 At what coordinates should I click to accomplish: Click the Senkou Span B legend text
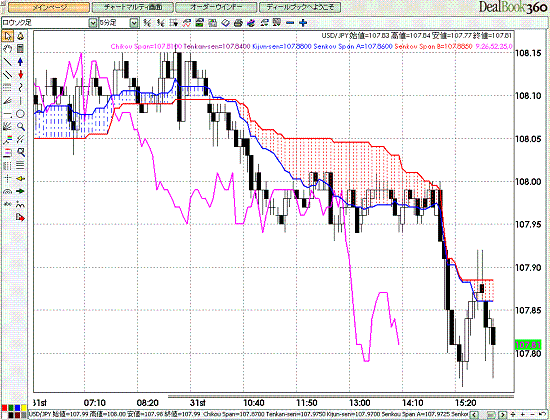click(x=433, y=46)
